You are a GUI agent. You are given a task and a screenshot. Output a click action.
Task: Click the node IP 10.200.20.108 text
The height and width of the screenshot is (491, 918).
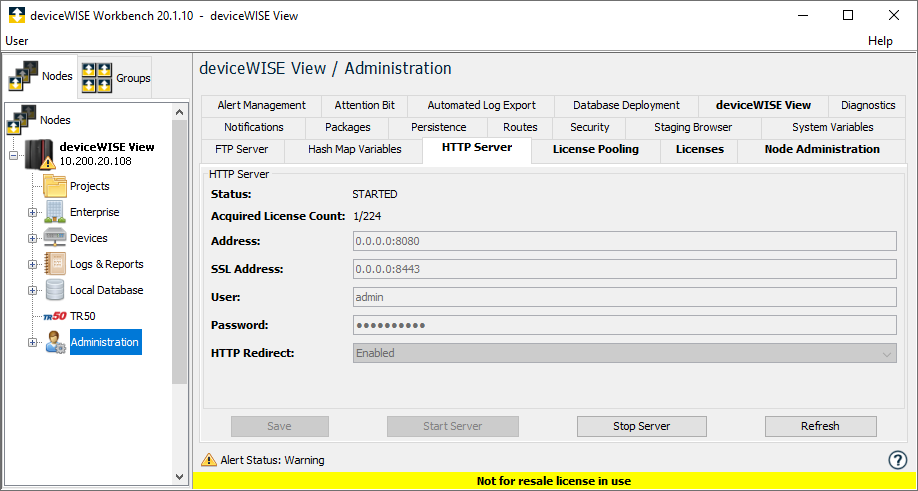coord(95,162)
